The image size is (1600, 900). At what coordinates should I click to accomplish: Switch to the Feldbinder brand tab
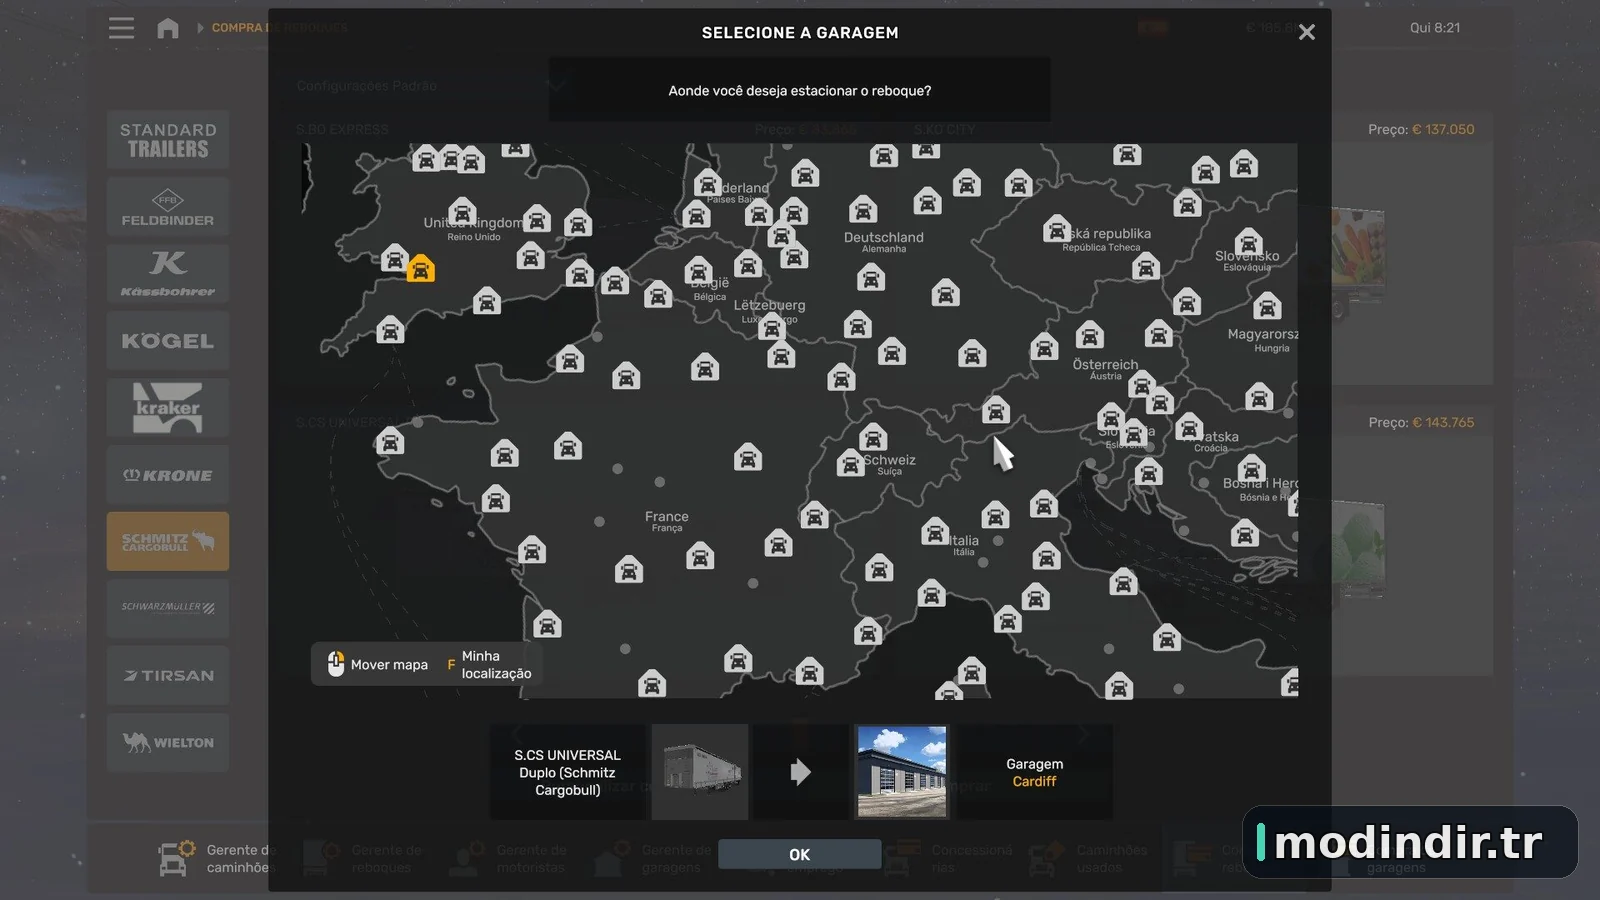click(x=168, y=207)
